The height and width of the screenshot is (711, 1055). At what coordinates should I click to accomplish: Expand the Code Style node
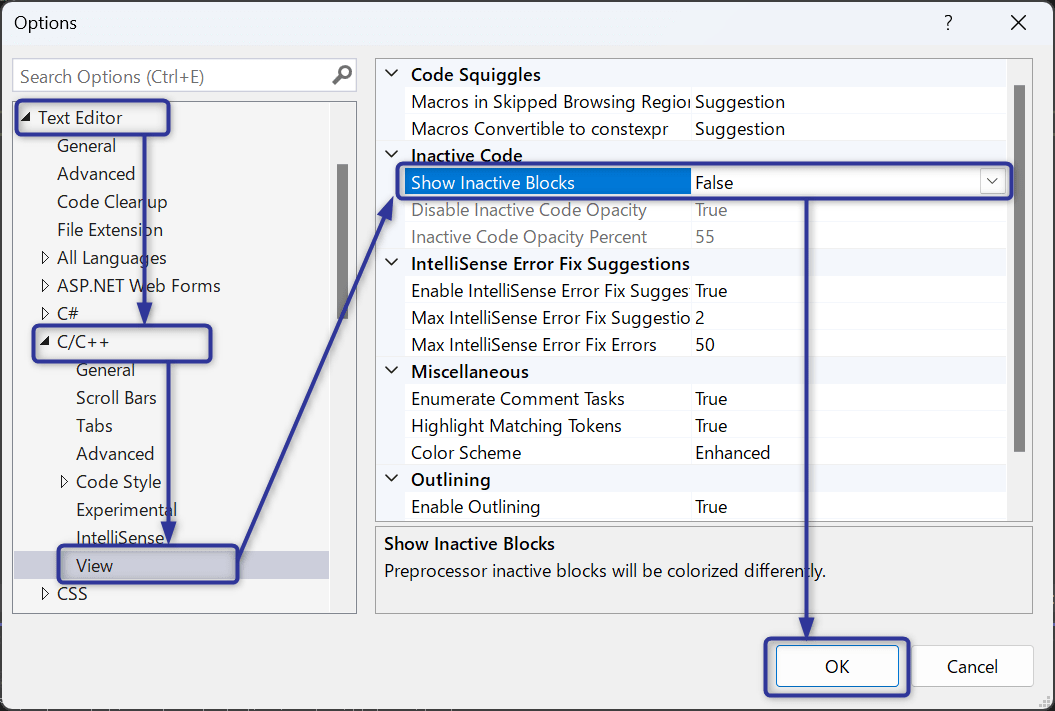point(63,481)
